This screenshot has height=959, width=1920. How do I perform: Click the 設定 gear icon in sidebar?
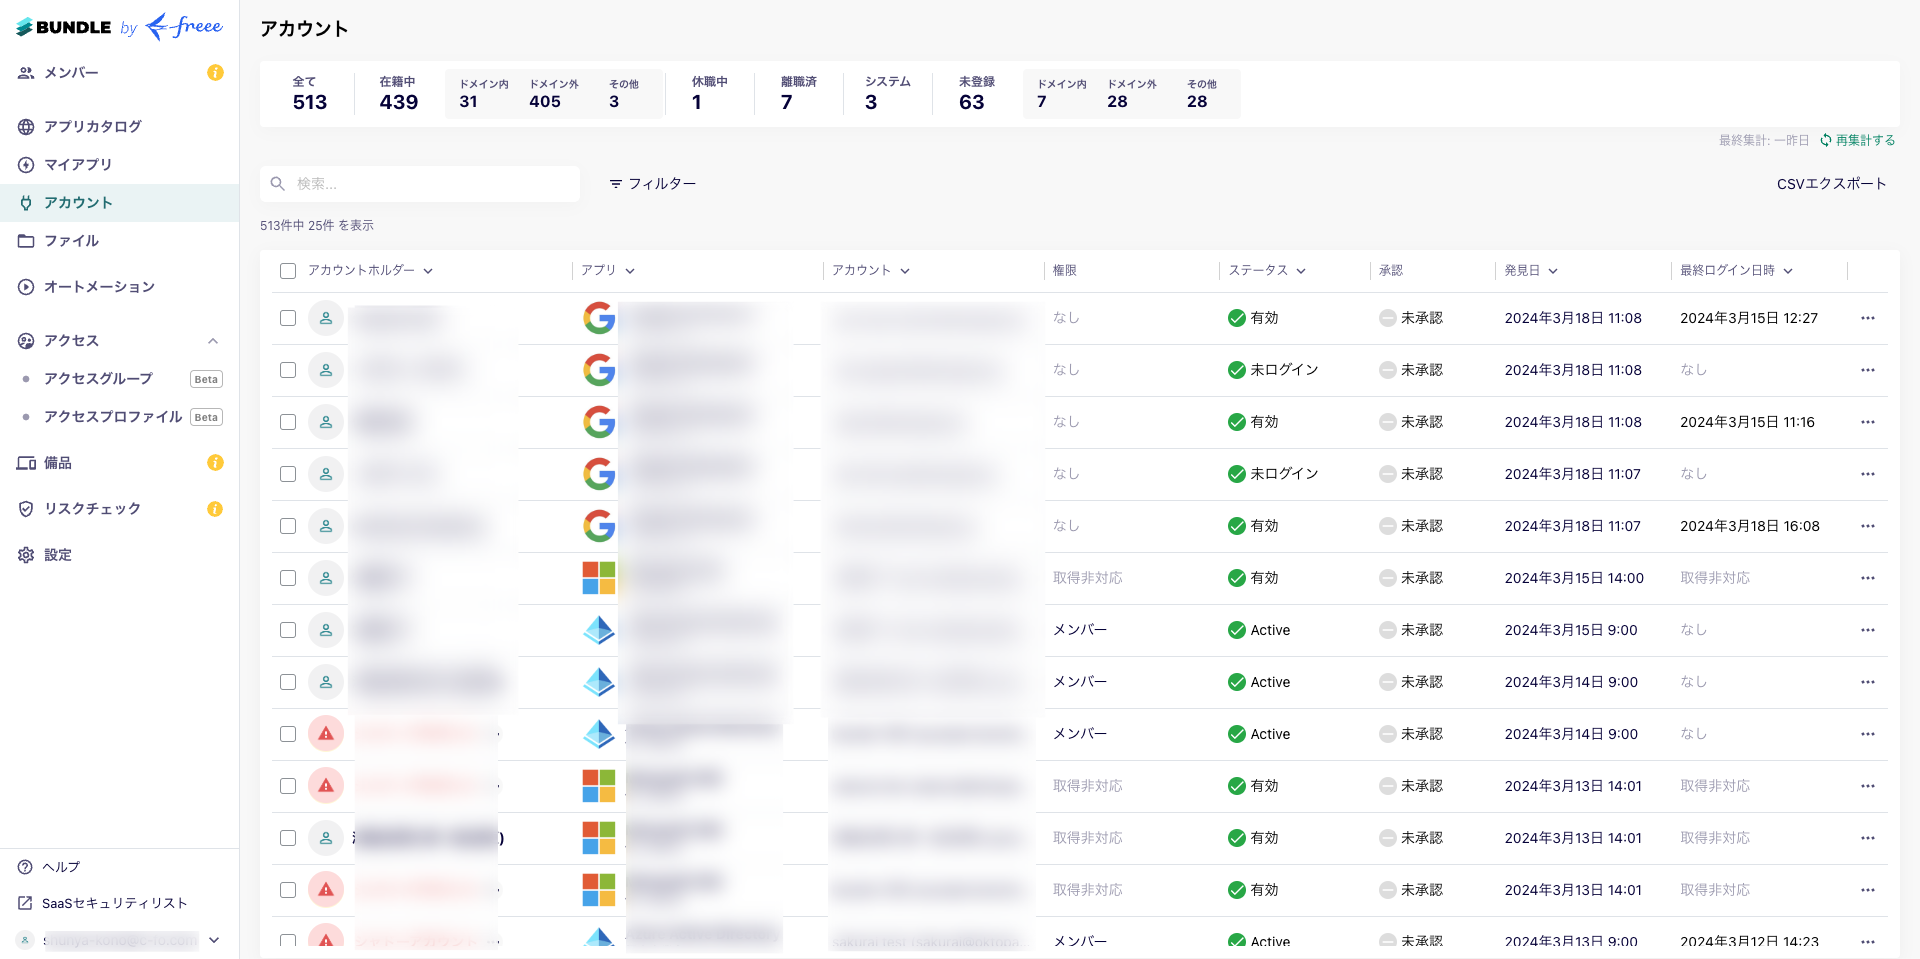pyautogui.click(x=26, y=555)
